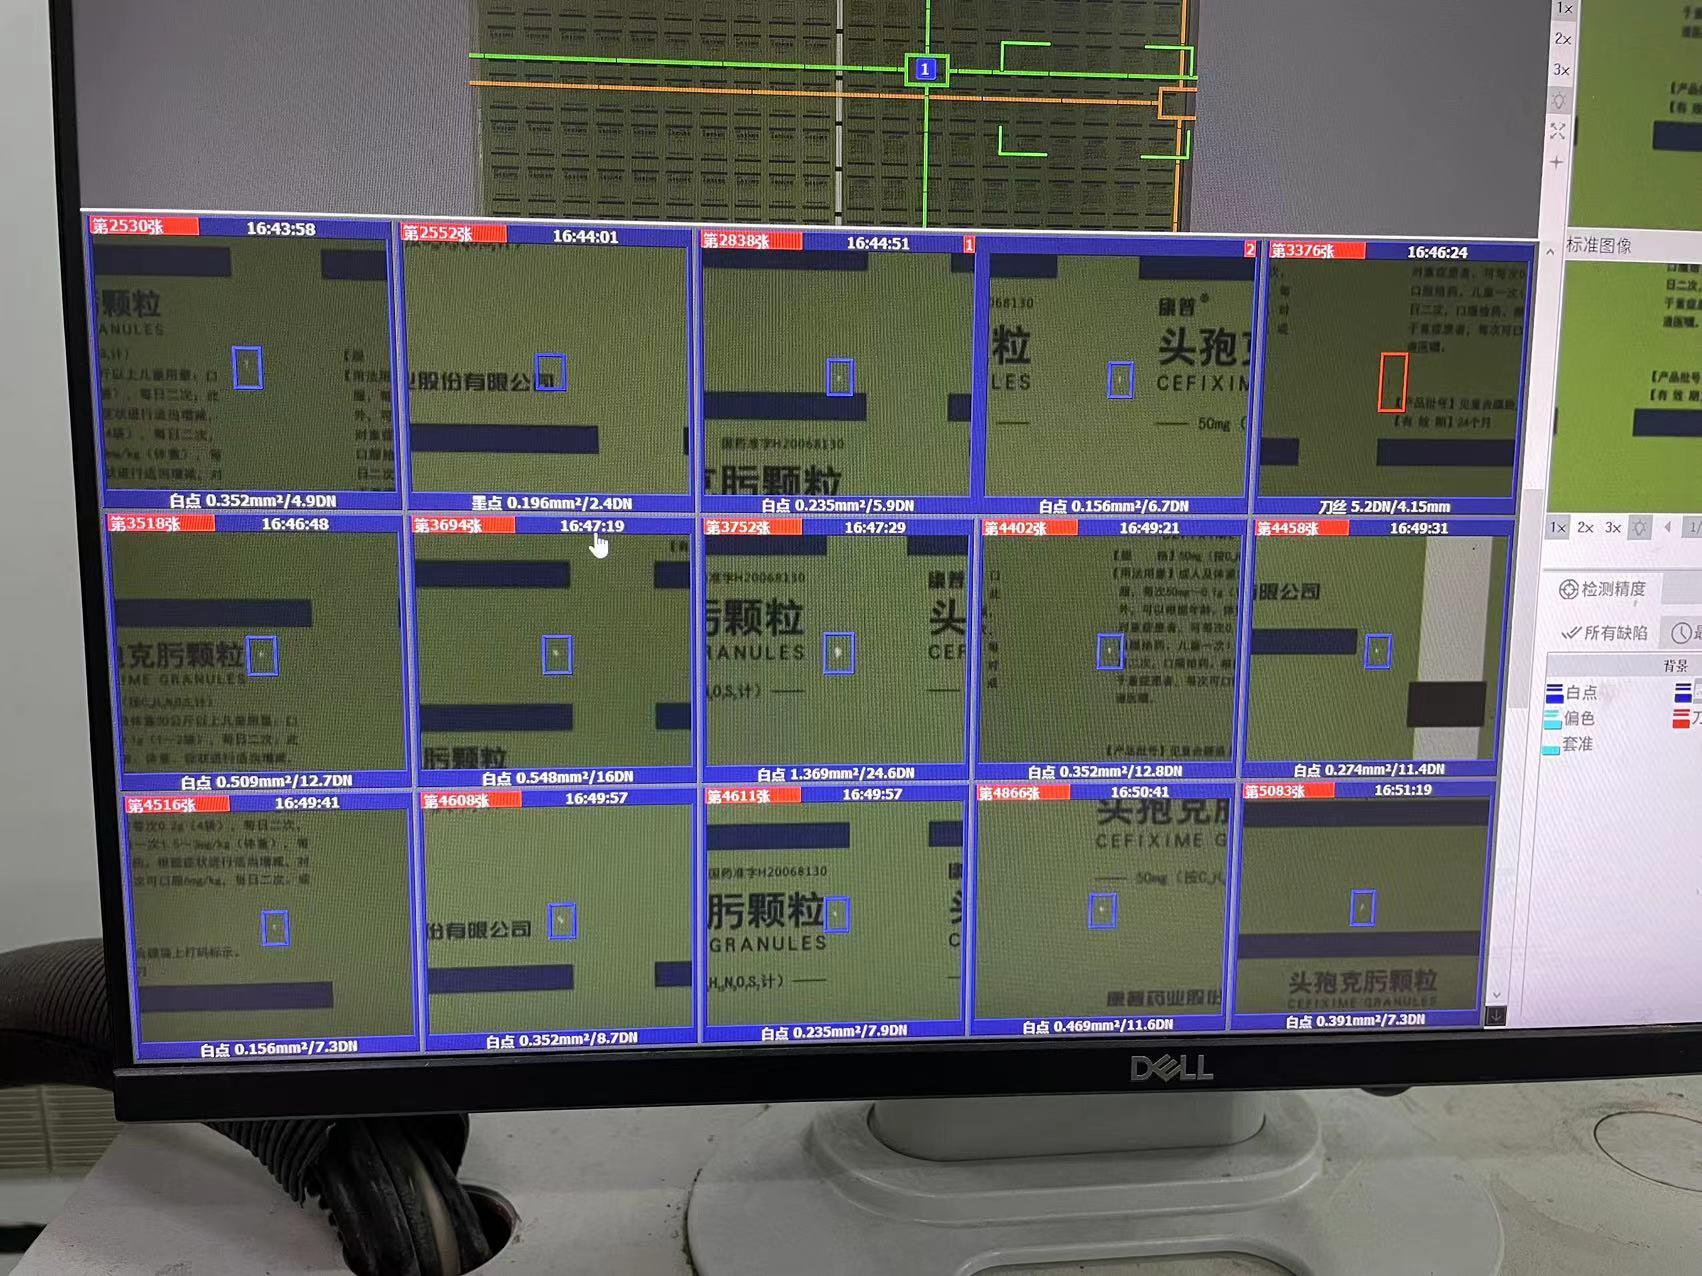Select the 所有缺陷 all defects filter
1702x1276 pixels.
click(1605, 633)
